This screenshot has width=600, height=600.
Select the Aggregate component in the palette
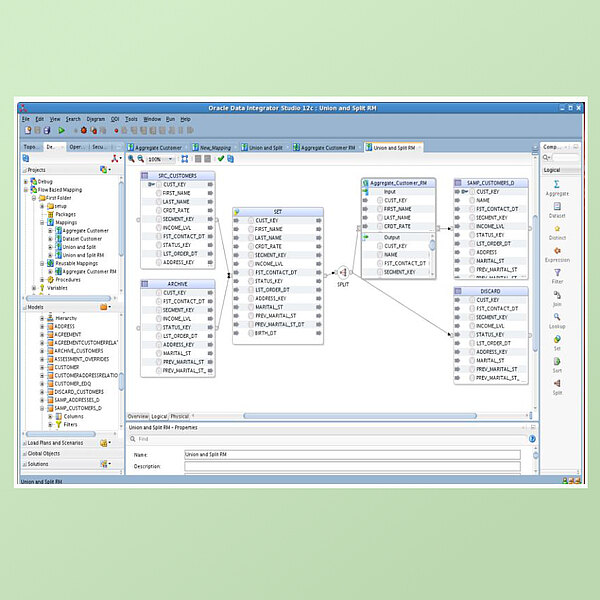click(557, 184)
